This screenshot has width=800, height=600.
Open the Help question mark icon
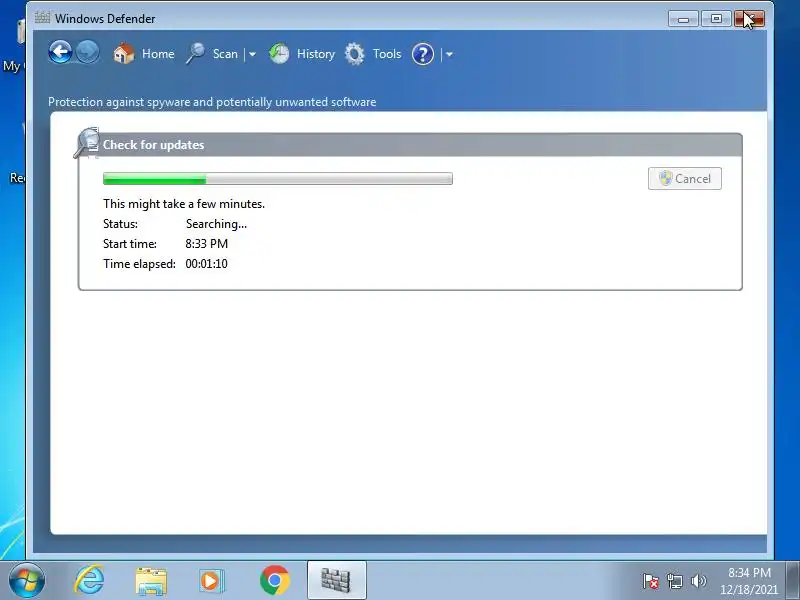point(423,54)
